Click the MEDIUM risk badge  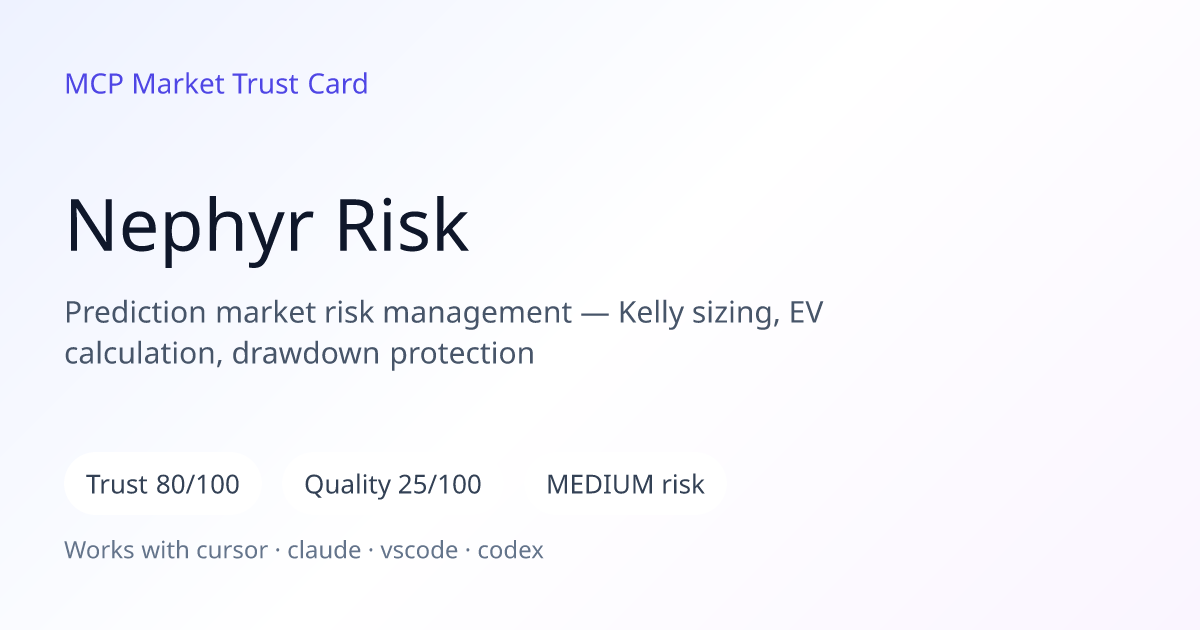click(625, 485)
